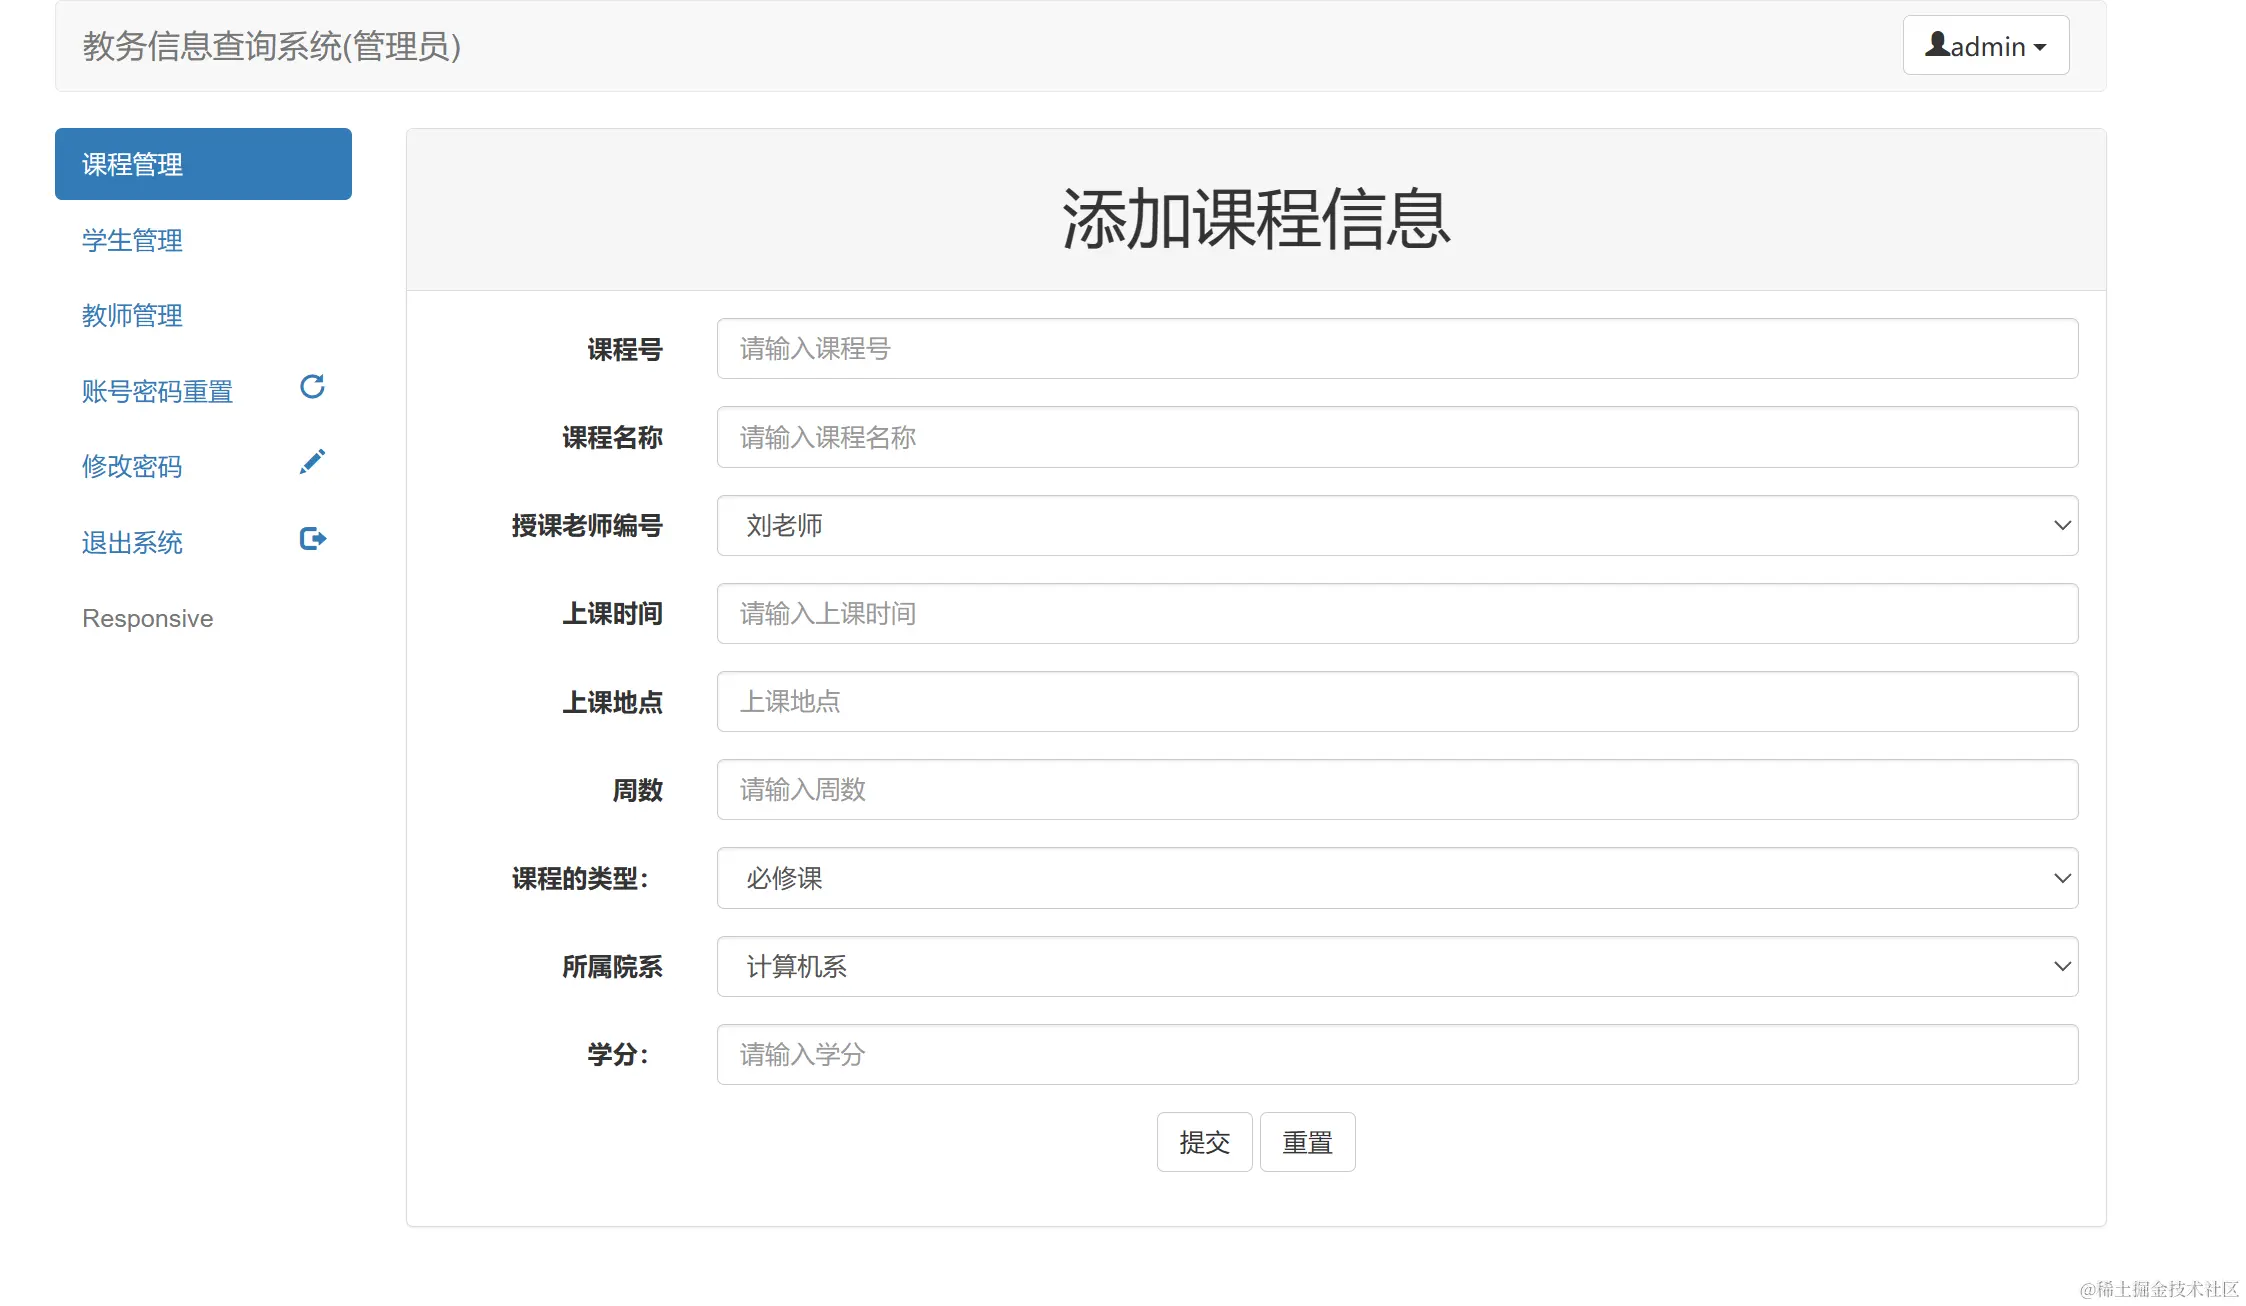This screenshot has width=2246, height=1306.
Task: Expand the 授课老师编号 dropdown showing 刘老师
Action: pyautogui.click(x=1396, y=526)
